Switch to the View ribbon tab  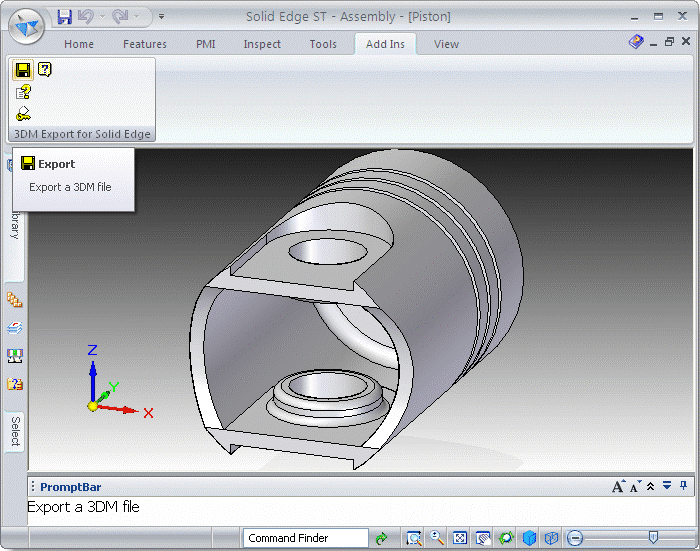click(x=446, y=44)
